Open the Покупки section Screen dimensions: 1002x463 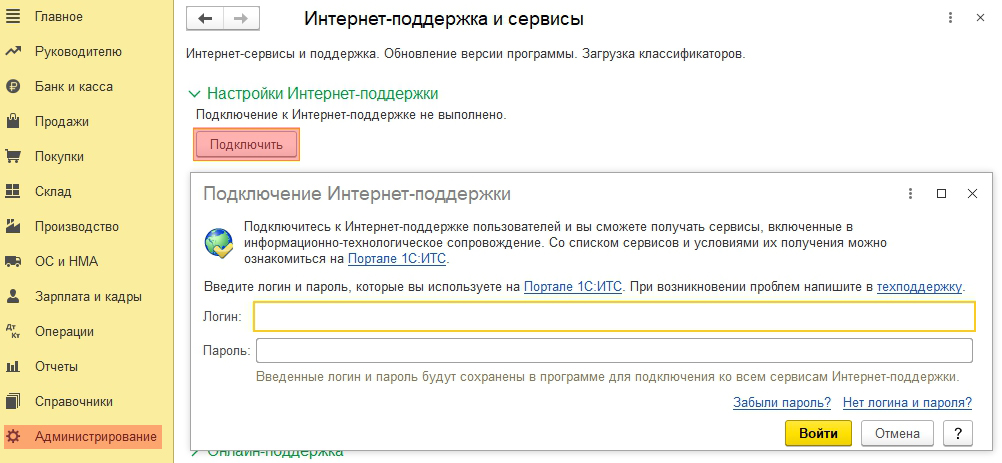(x=59, y=156)
